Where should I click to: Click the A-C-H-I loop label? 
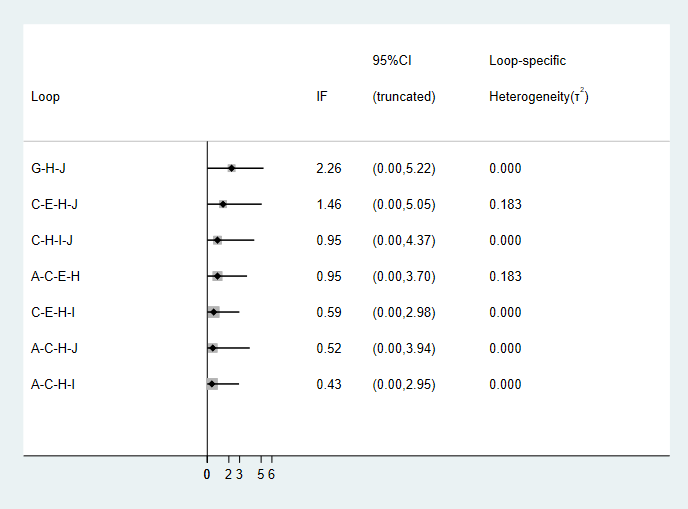click(53, 384)
